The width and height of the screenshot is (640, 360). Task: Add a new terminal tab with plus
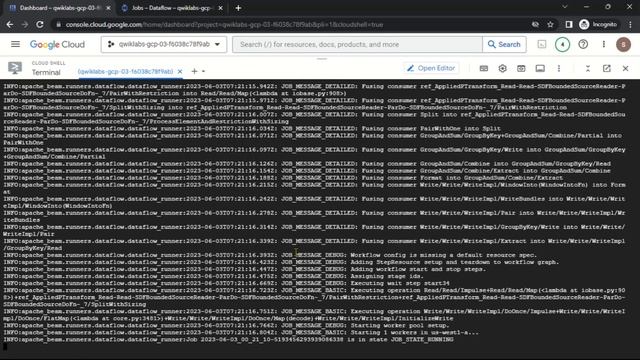[x=194, y=71]
